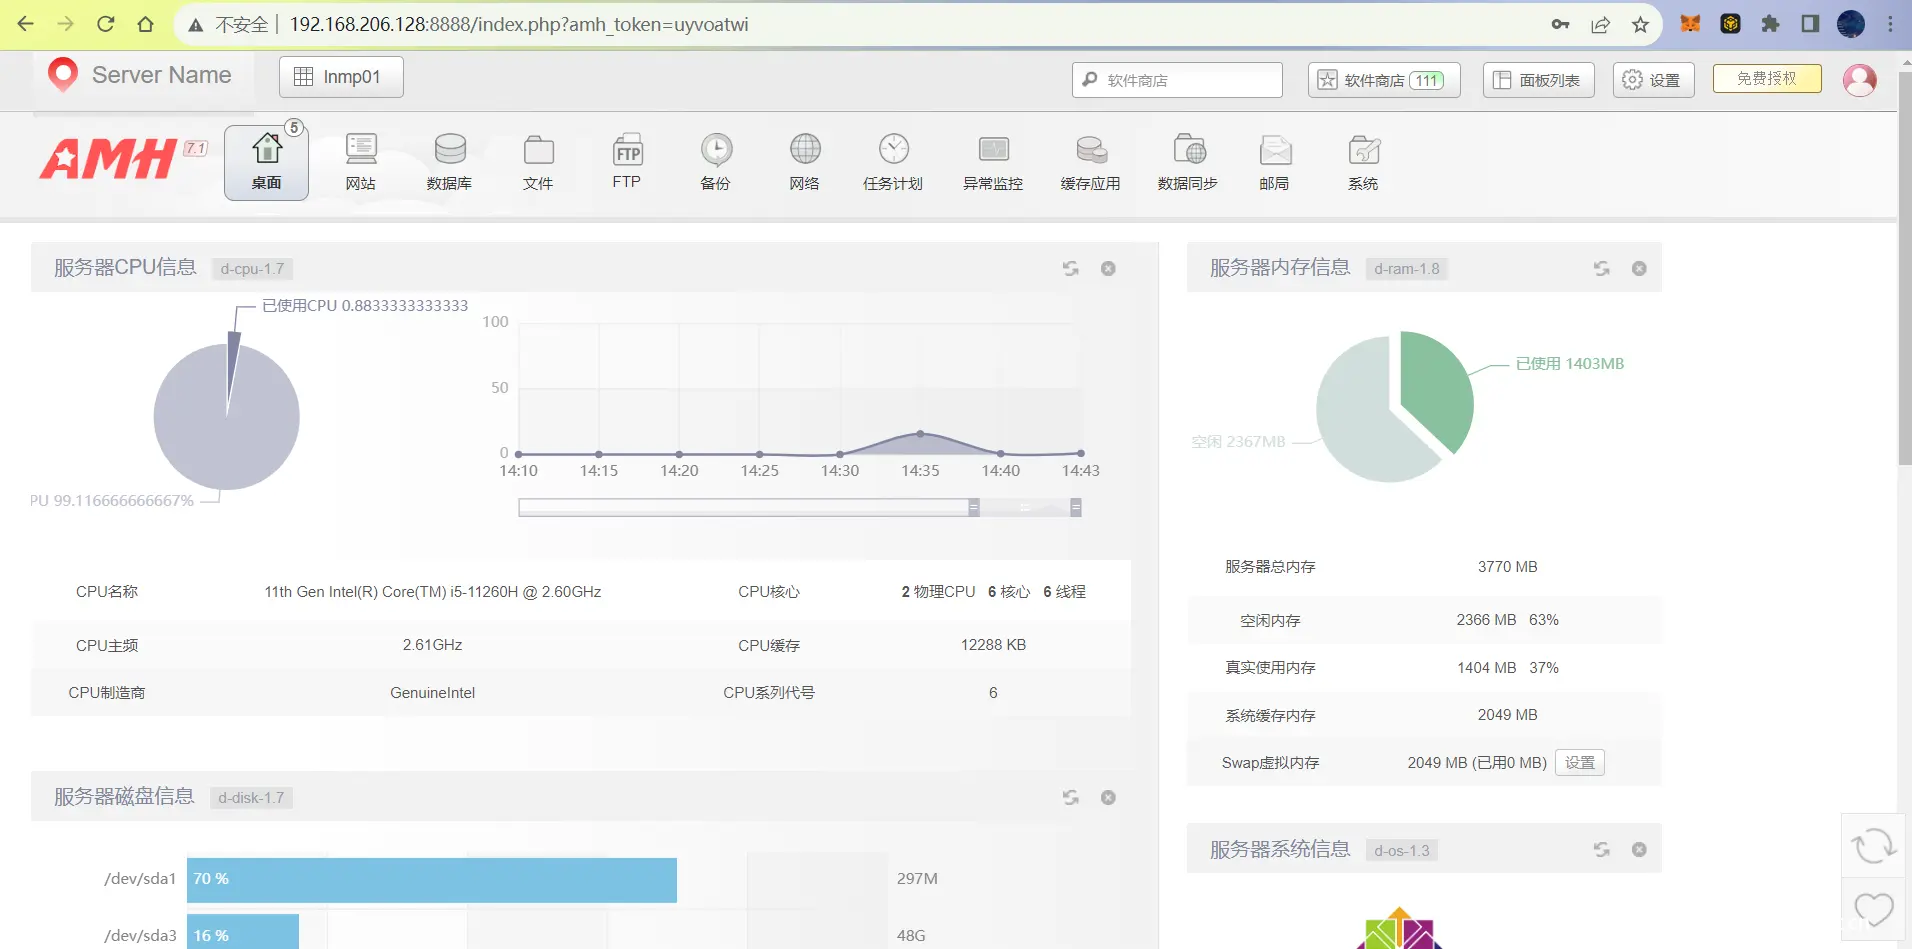Image resolution: width=1912 pixels, height=949 pixels.
Task: Open the 备份 backup icon
Action: pos(716,162)
